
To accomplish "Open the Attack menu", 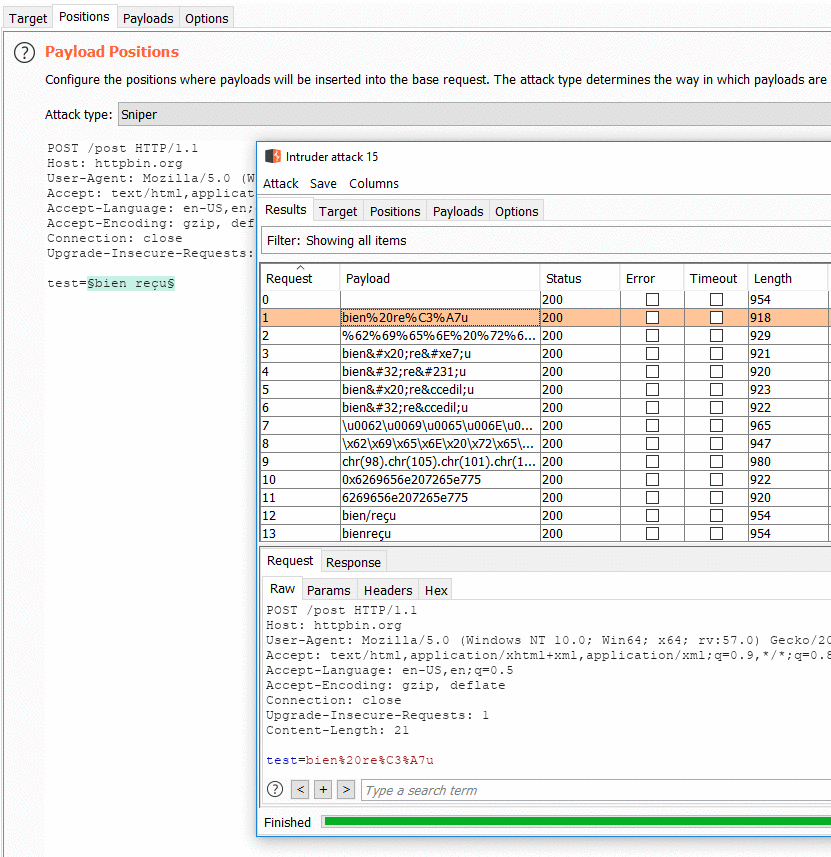I will tap(281, 183).
